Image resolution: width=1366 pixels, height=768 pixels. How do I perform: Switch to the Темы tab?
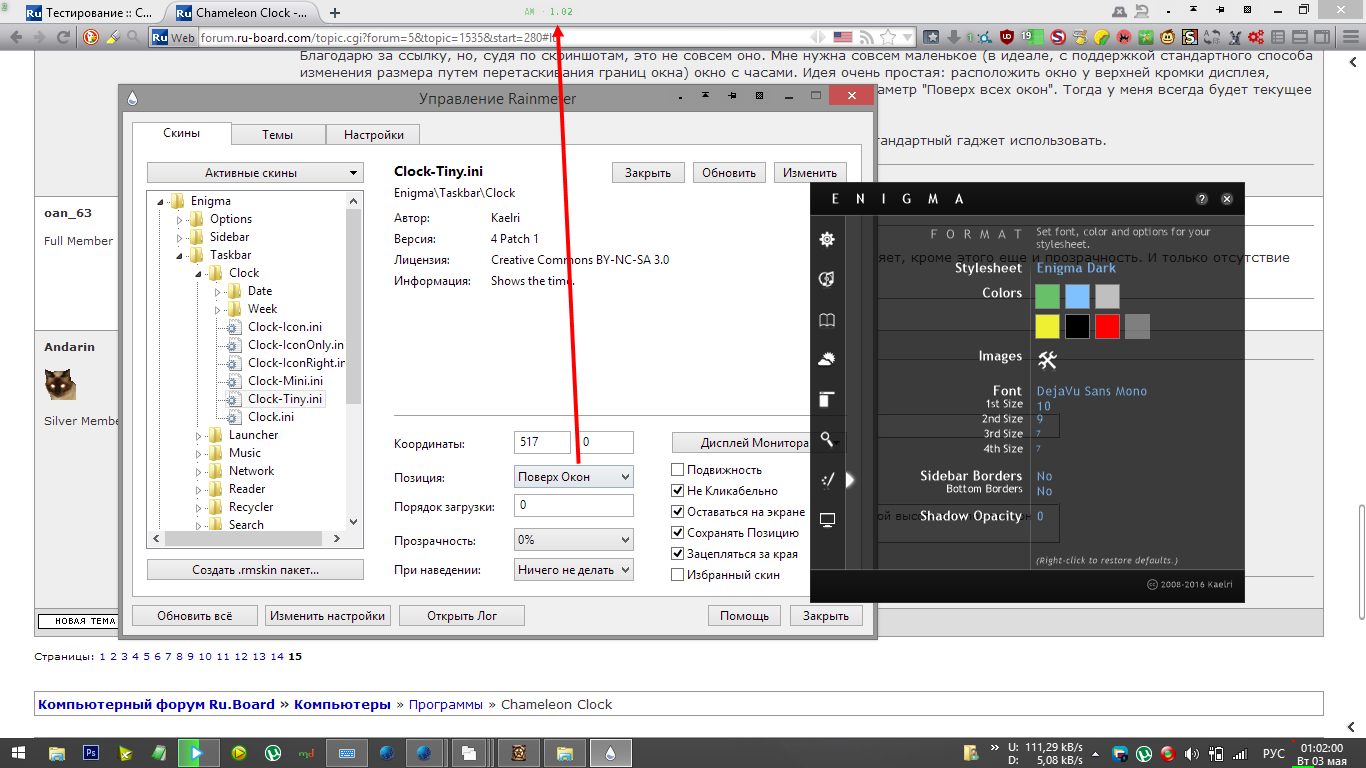[278, 135]
